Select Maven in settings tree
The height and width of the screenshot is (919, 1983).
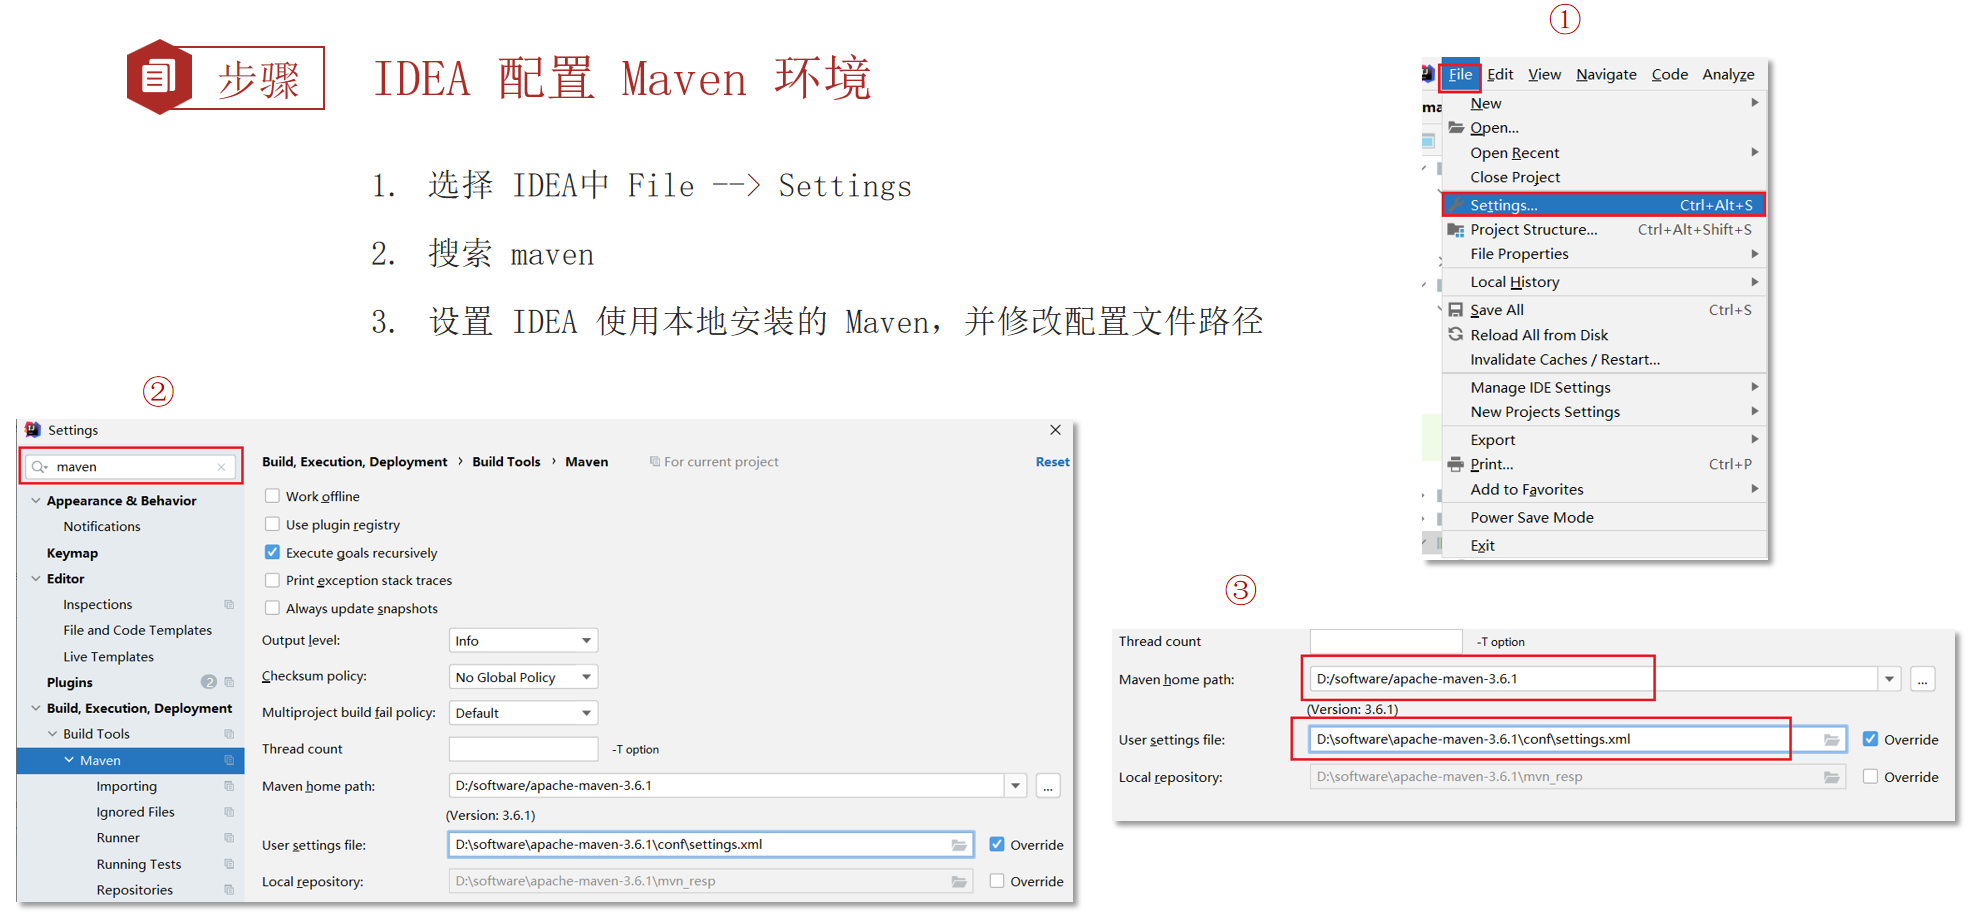pos(130,761)
